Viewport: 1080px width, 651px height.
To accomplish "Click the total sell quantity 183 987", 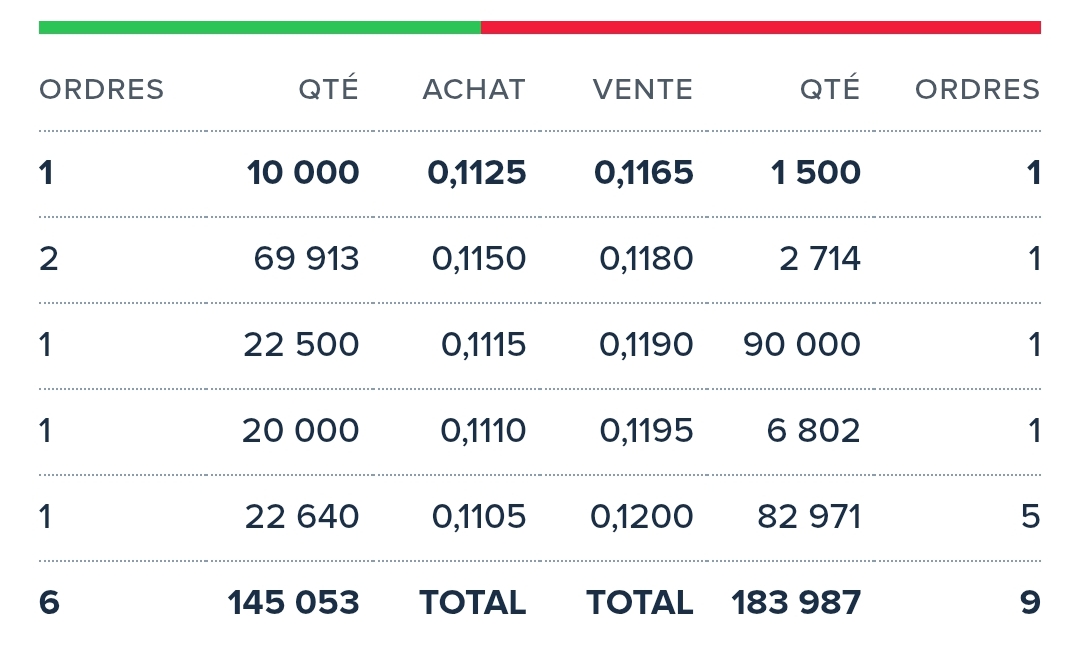I will 796,603.
